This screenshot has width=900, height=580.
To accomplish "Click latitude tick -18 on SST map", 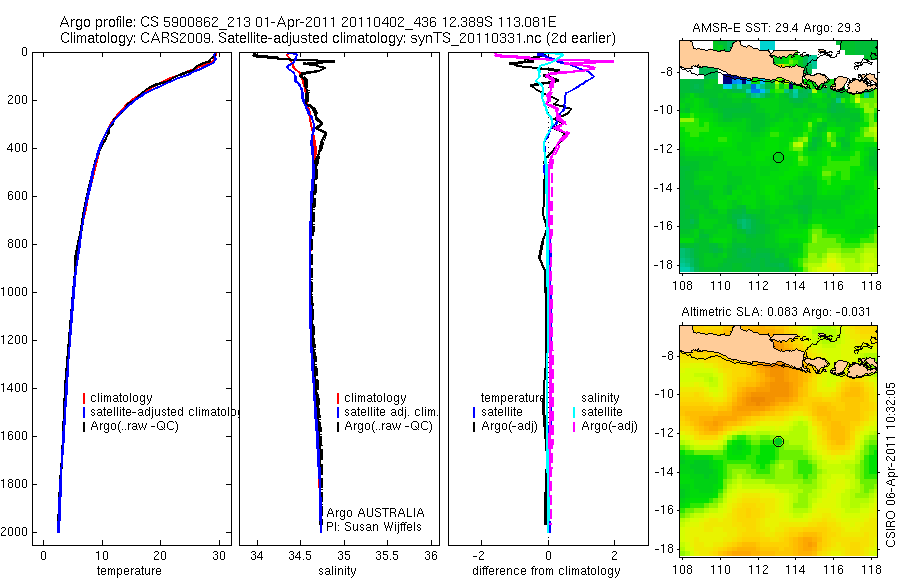I will pos(664,265).
